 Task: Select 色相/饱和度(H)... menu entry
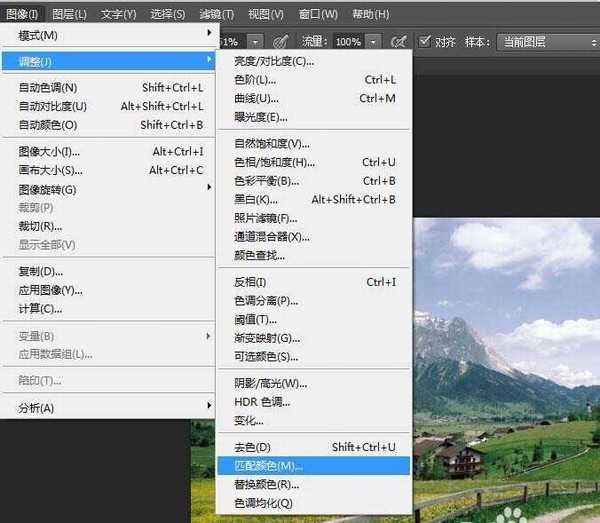[x=272, y=162]
